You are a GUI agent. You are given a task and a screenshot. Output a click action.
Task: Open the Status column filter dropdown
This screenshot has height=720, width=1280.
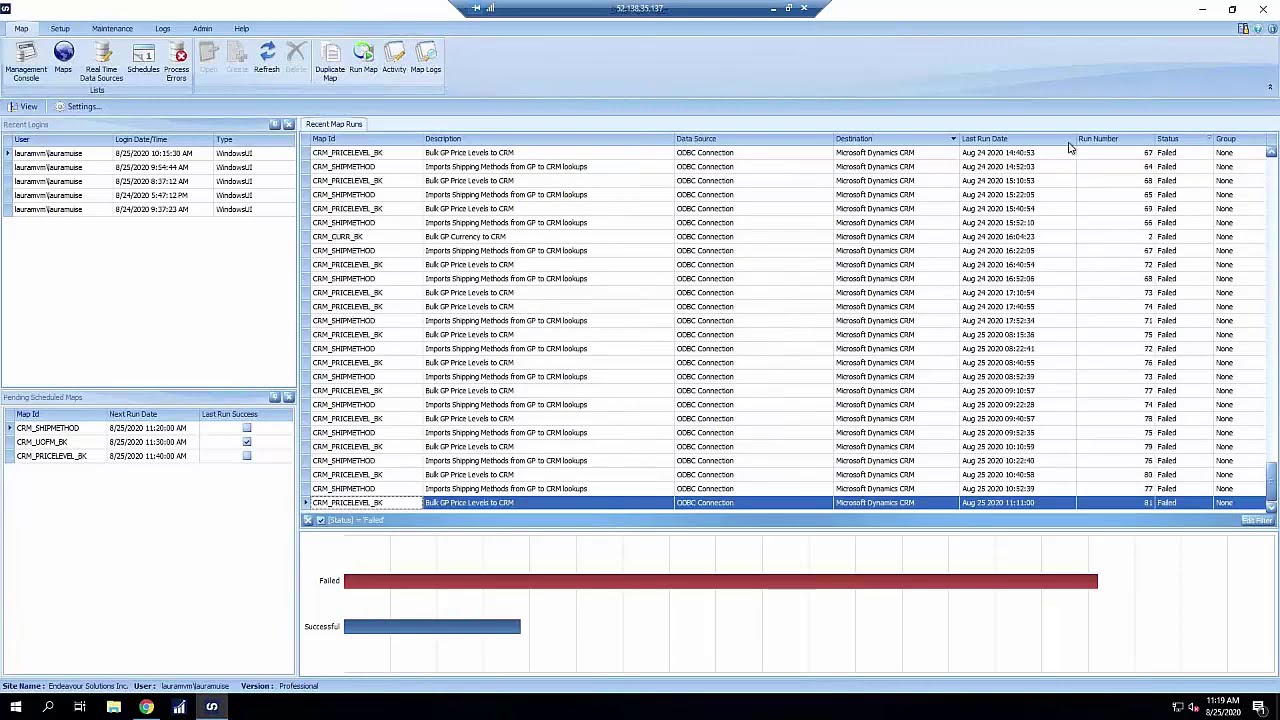pos(1208,139)
